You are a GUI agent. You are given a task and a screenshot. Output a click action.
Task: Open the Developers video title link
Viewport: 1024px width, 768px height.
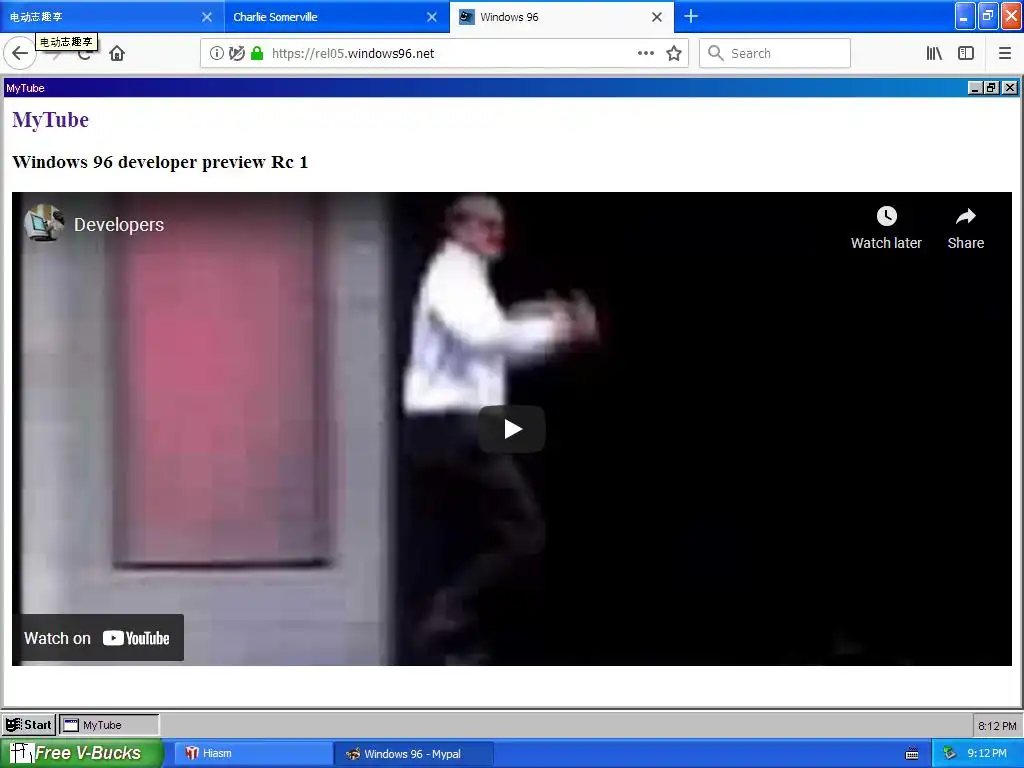click(x=119, y=225)
